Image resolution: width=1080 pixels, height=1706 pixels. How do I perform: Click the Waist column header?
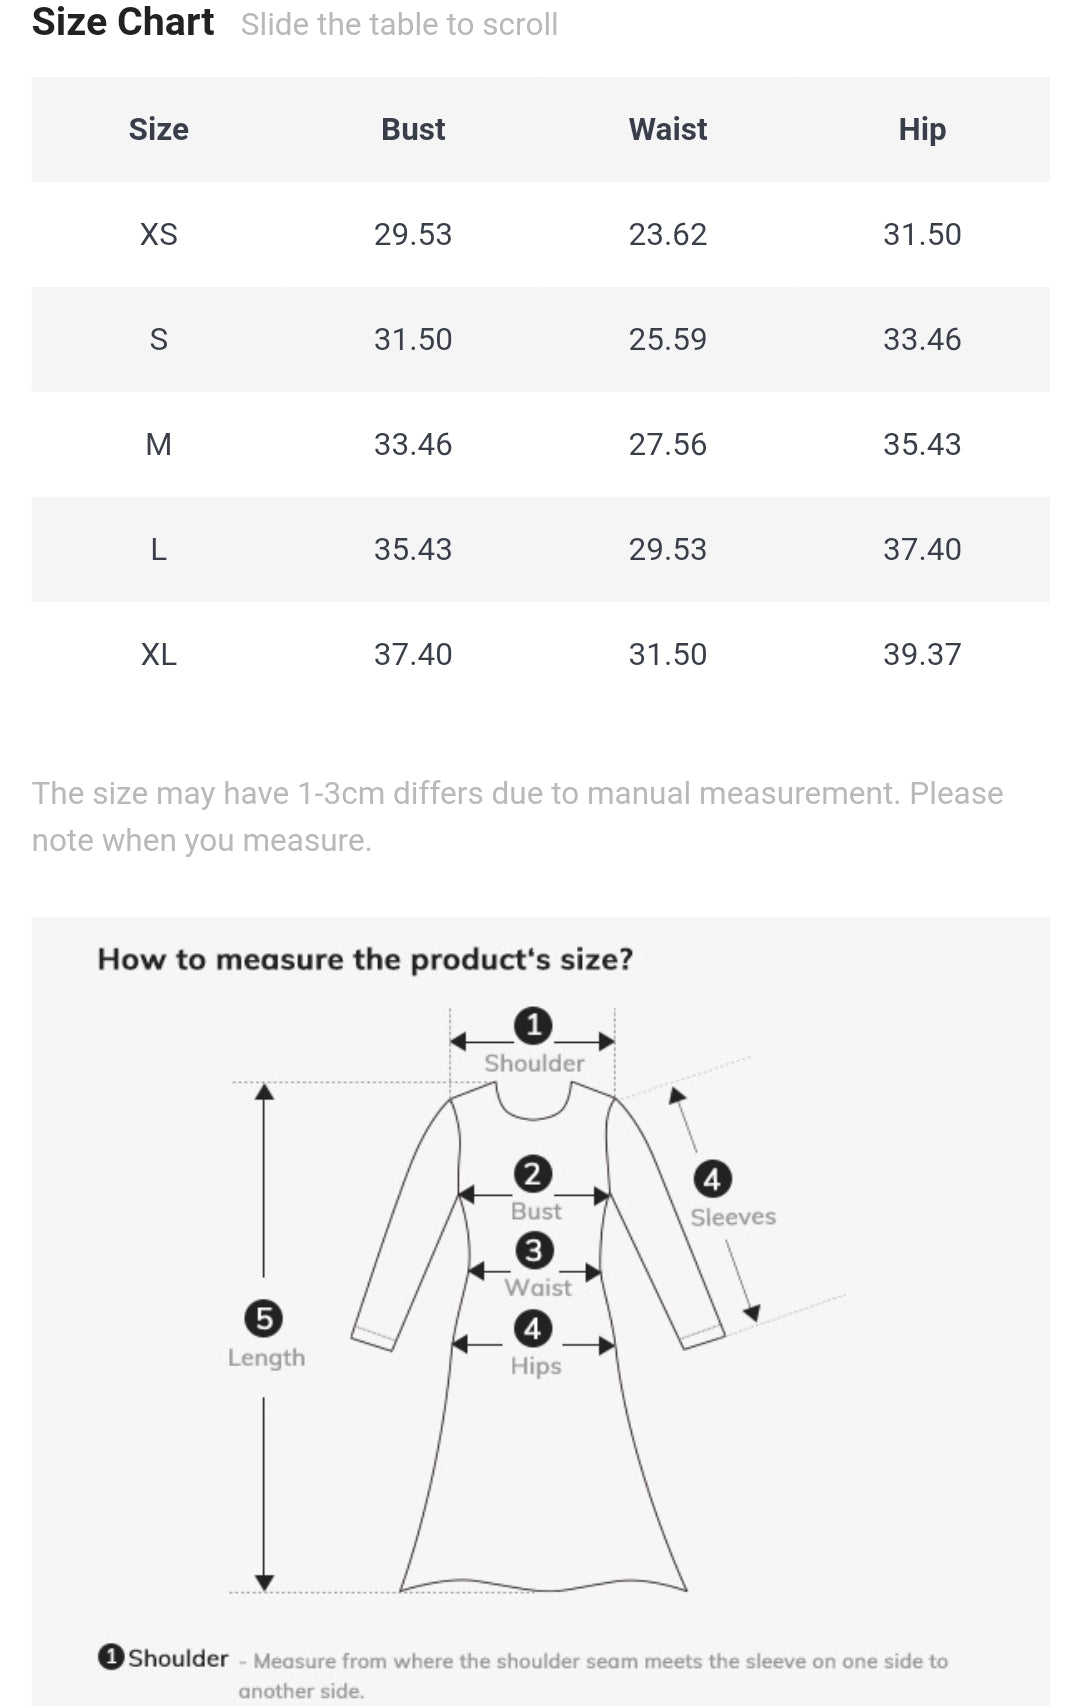pos(668,129)
